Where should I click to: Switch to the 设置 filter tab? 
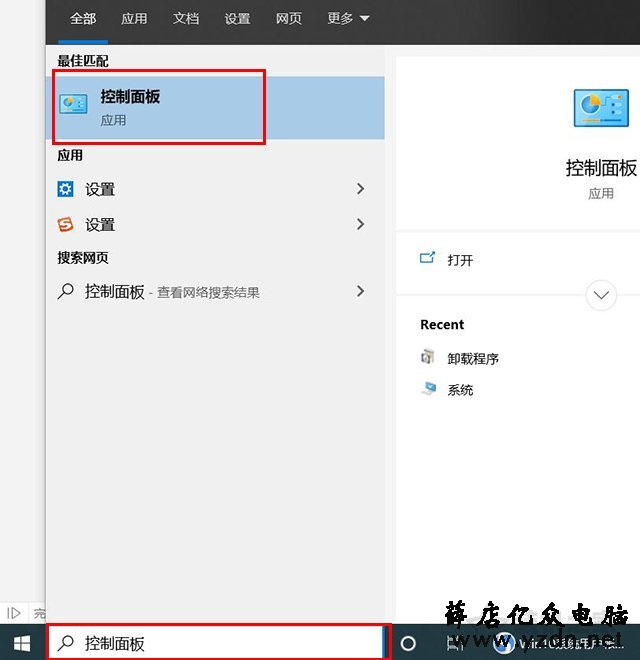(x=237, y=19)
